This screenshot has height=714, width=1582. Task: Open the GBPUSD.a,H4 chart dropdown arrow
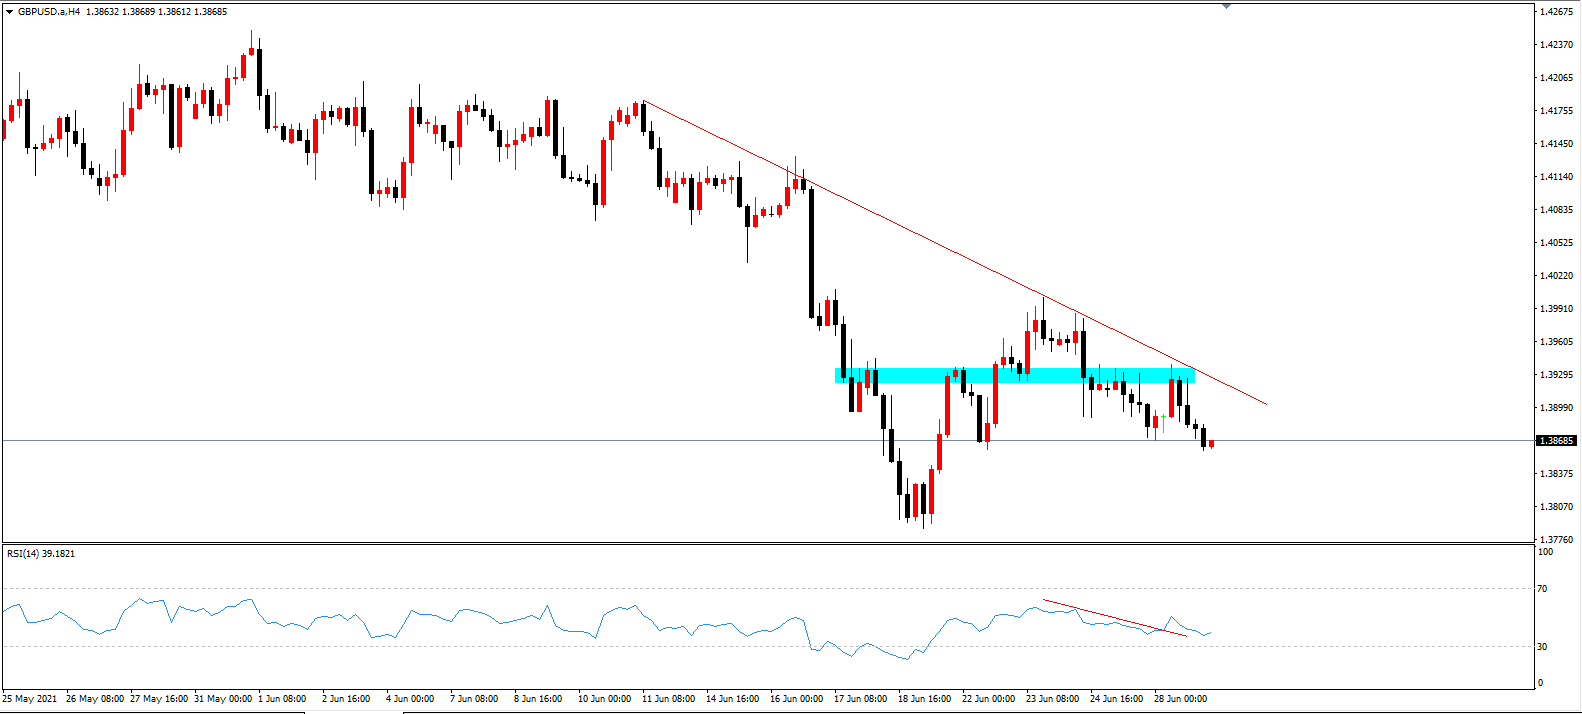[x=10, y=12]
